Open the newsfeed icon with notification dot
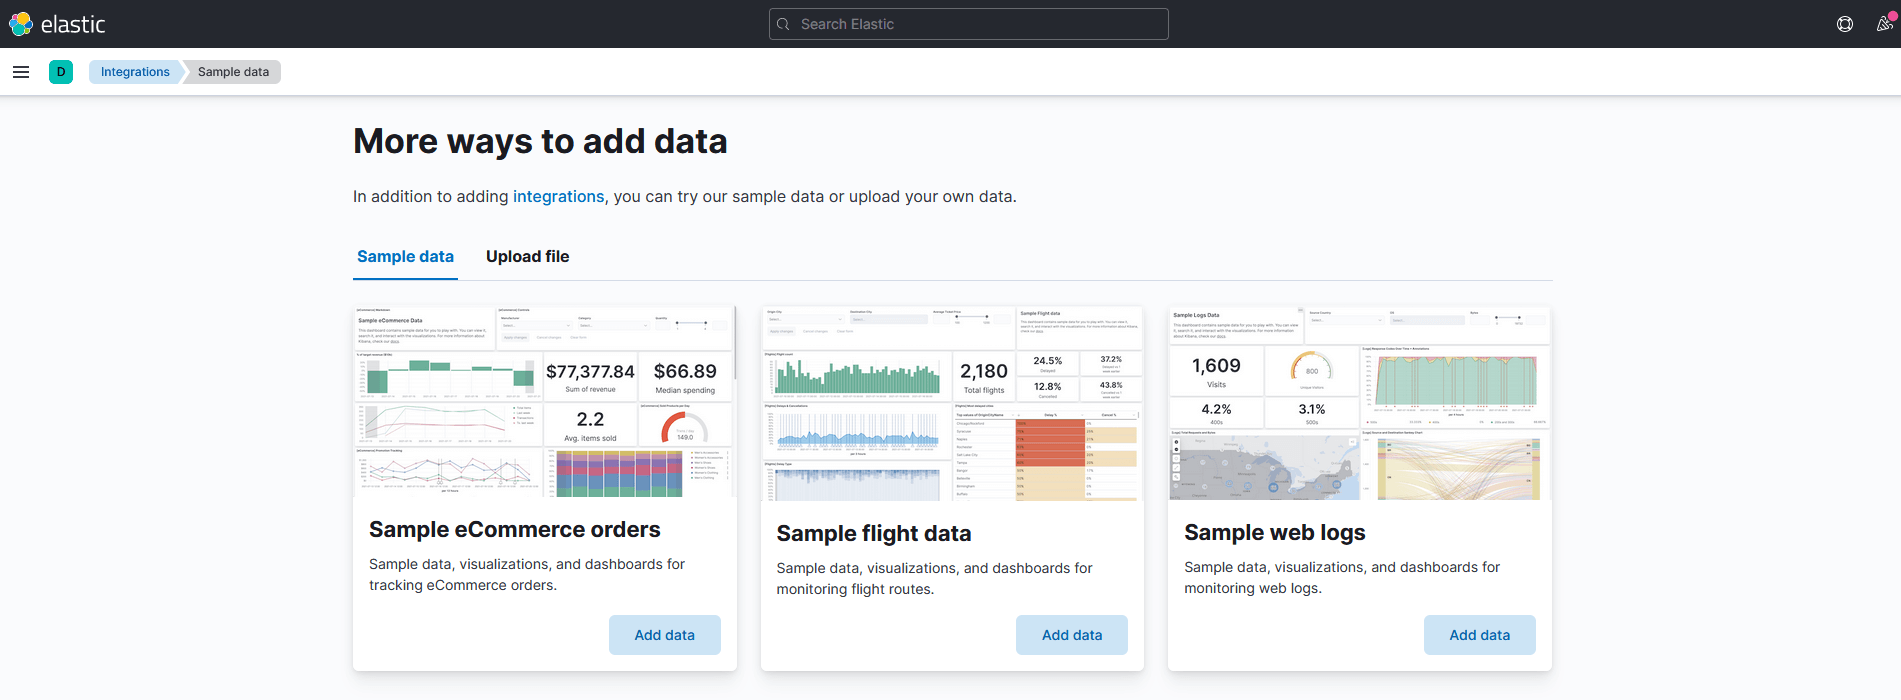This screenshot has height=700, width=1901. pyautogui.click(x=1884, y=24)
